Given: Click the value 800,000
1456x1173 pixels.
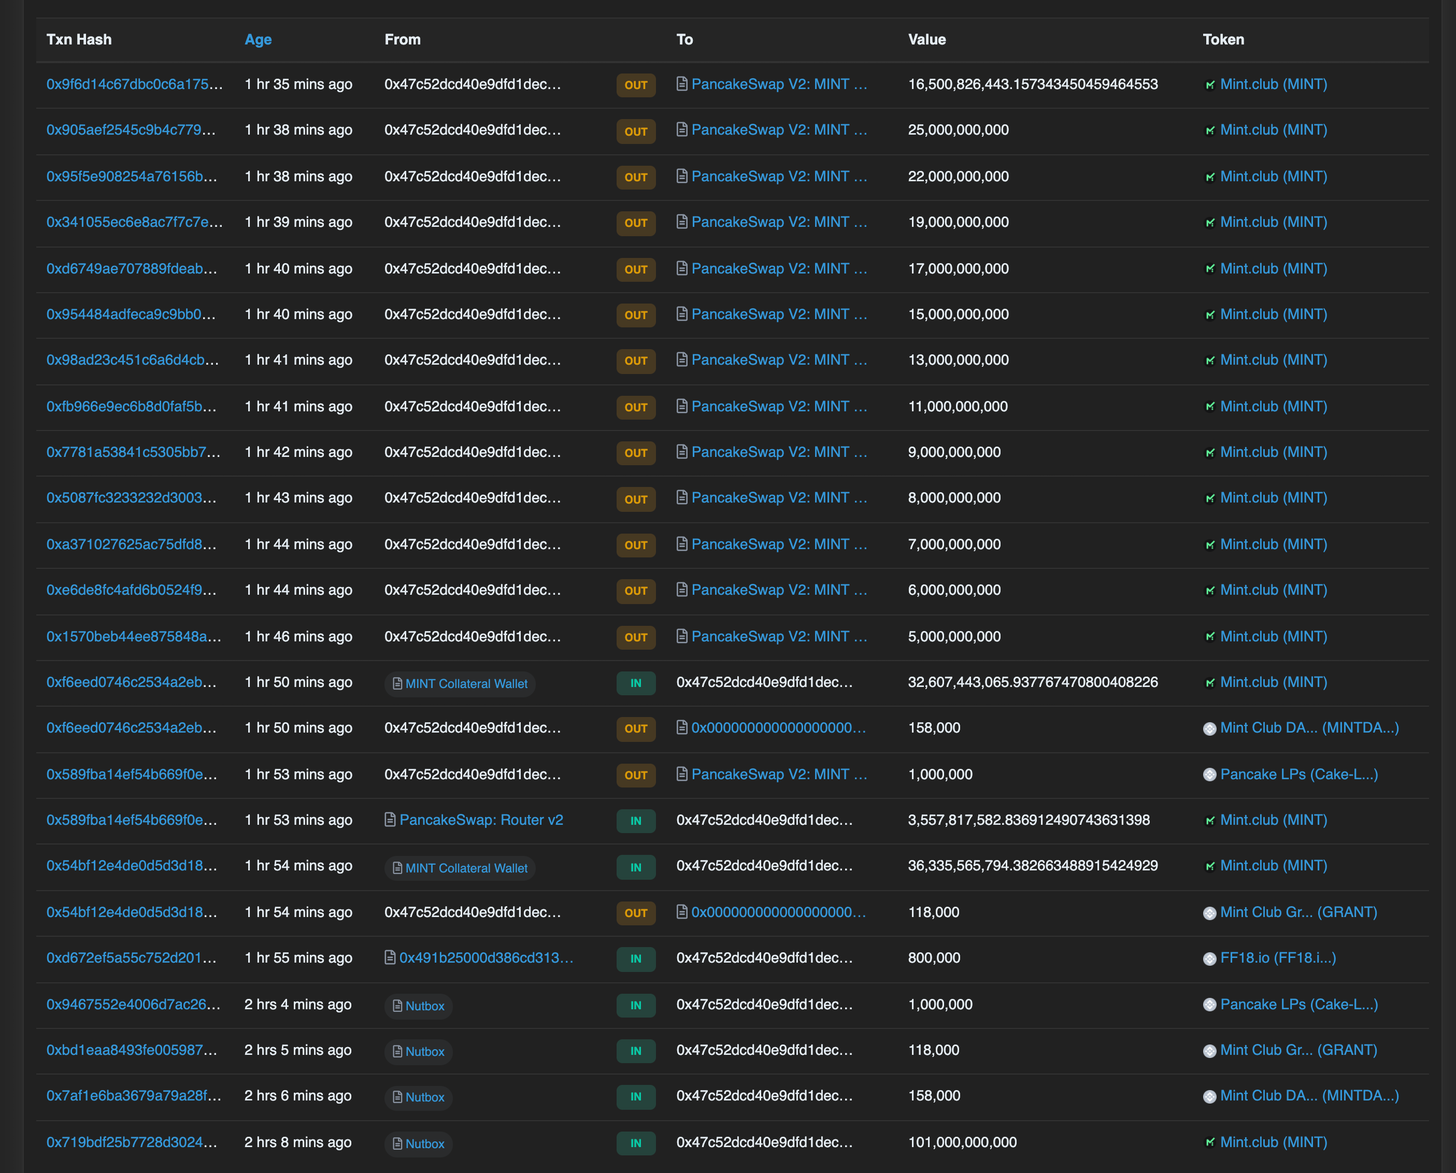Looking at the screenshot, I should (x=934, y=958).
